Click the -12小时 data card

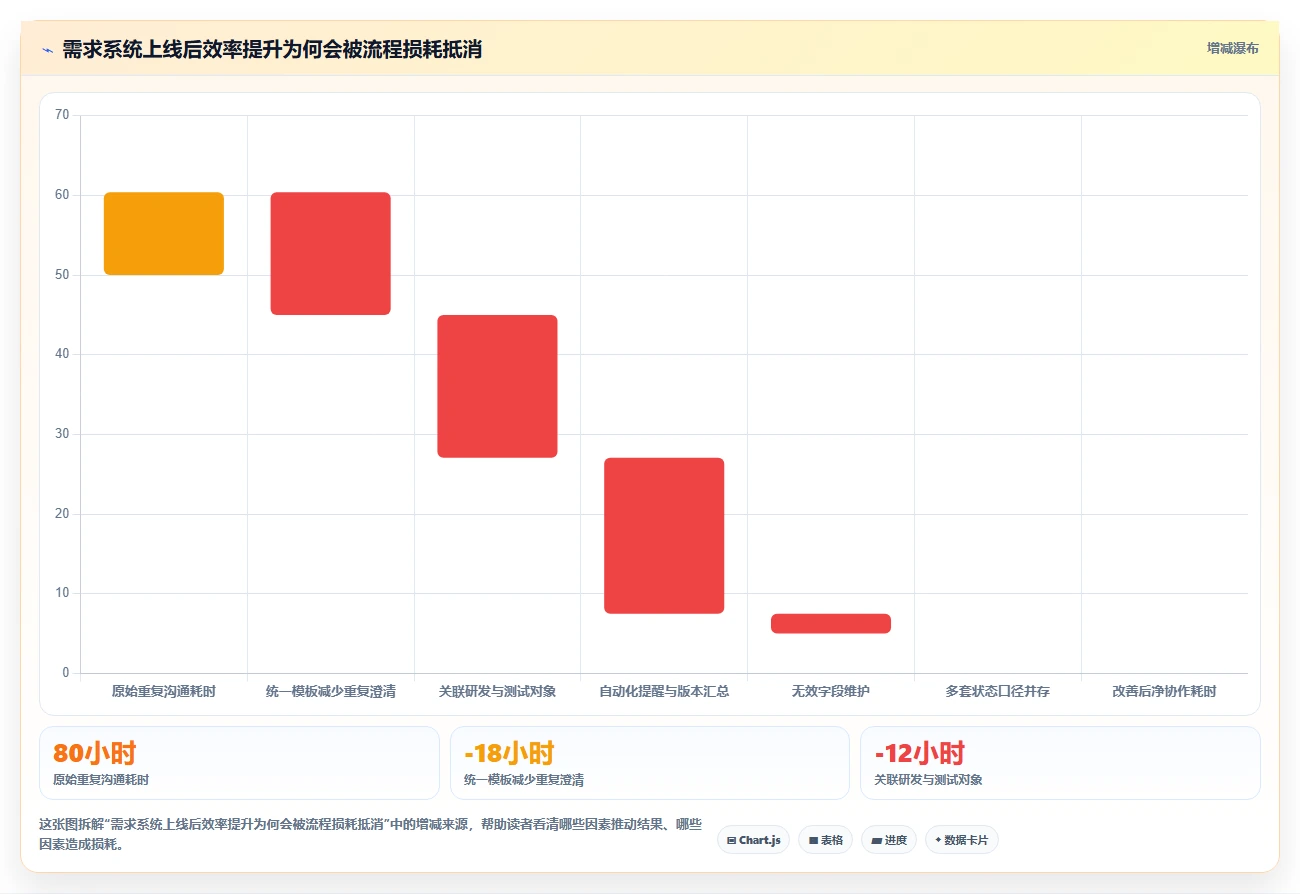[x=1060, y=763]
